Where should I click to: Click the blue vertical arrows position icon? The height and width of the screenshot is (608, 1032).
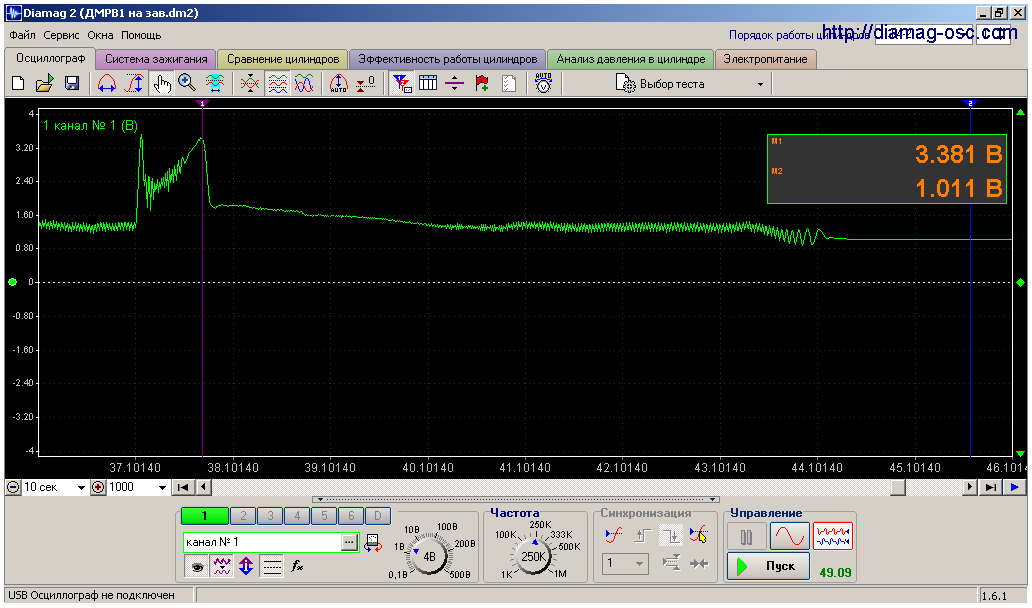[x=246, y=566]
